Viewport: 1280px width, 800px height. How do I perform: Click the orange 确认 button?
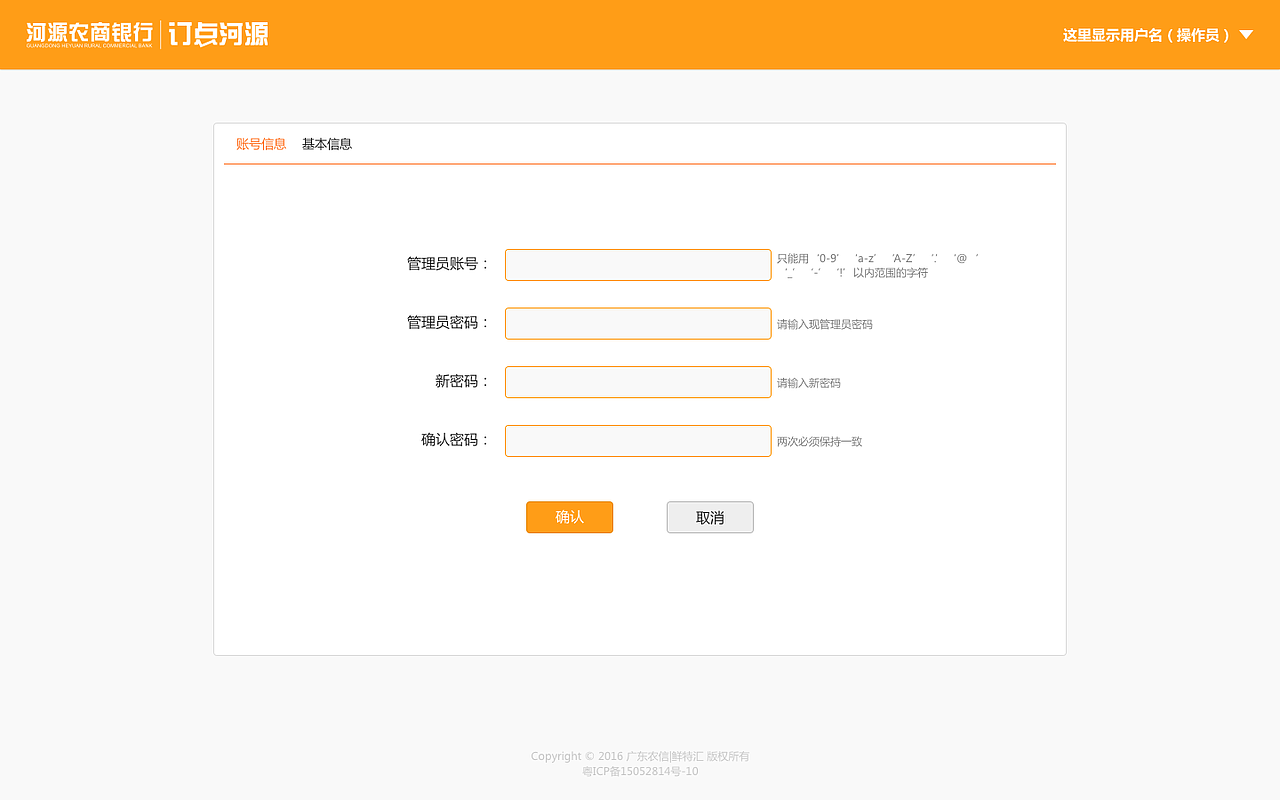[569, 517]
